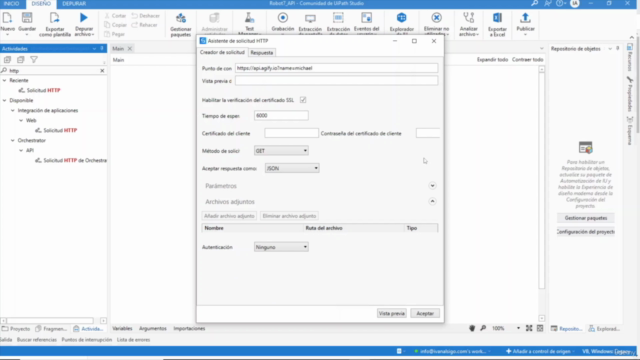Viewport: 640px width, 360px height.
Task: Click Contraer todo link
Action: pos(527,60)
